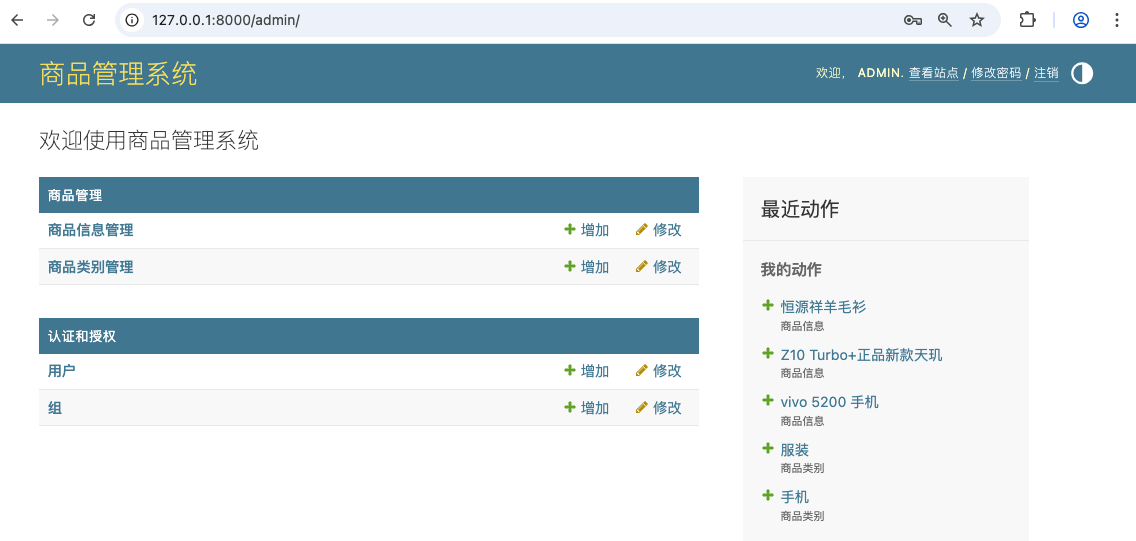
Task: Open the extensions puzzle icon
Action: click(x=1027, y=20)
